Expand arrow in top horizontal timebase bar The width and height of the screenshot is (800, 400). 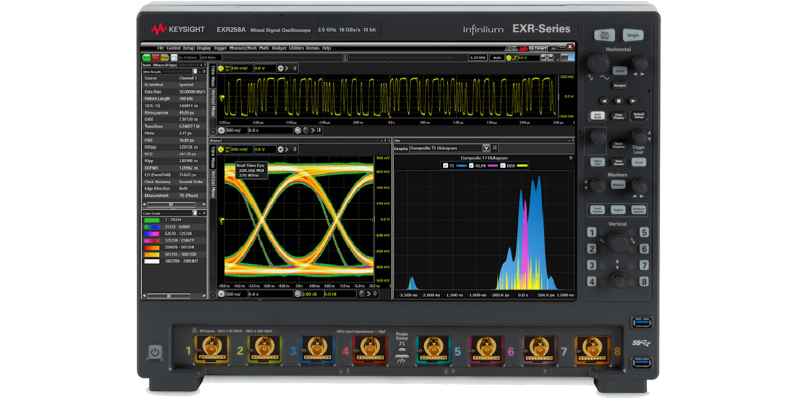[x=313, y=131]
